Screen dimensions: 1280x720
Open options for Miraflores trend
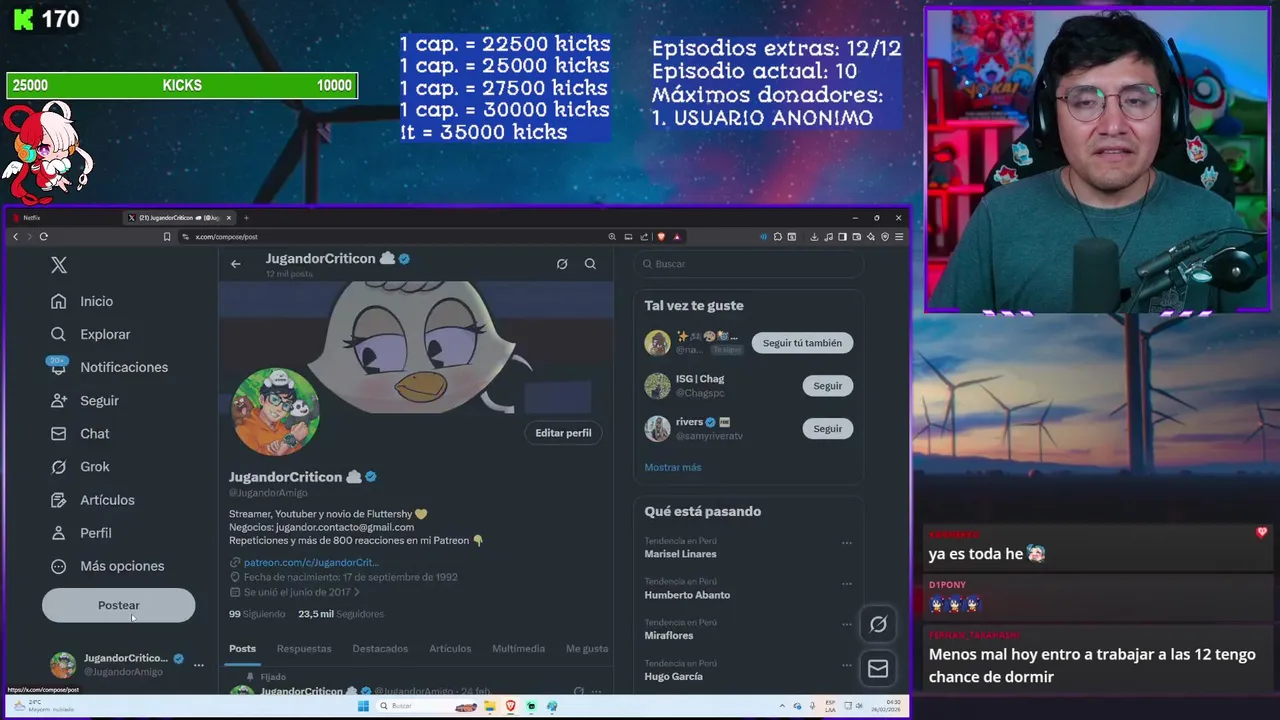click(847, 625)
